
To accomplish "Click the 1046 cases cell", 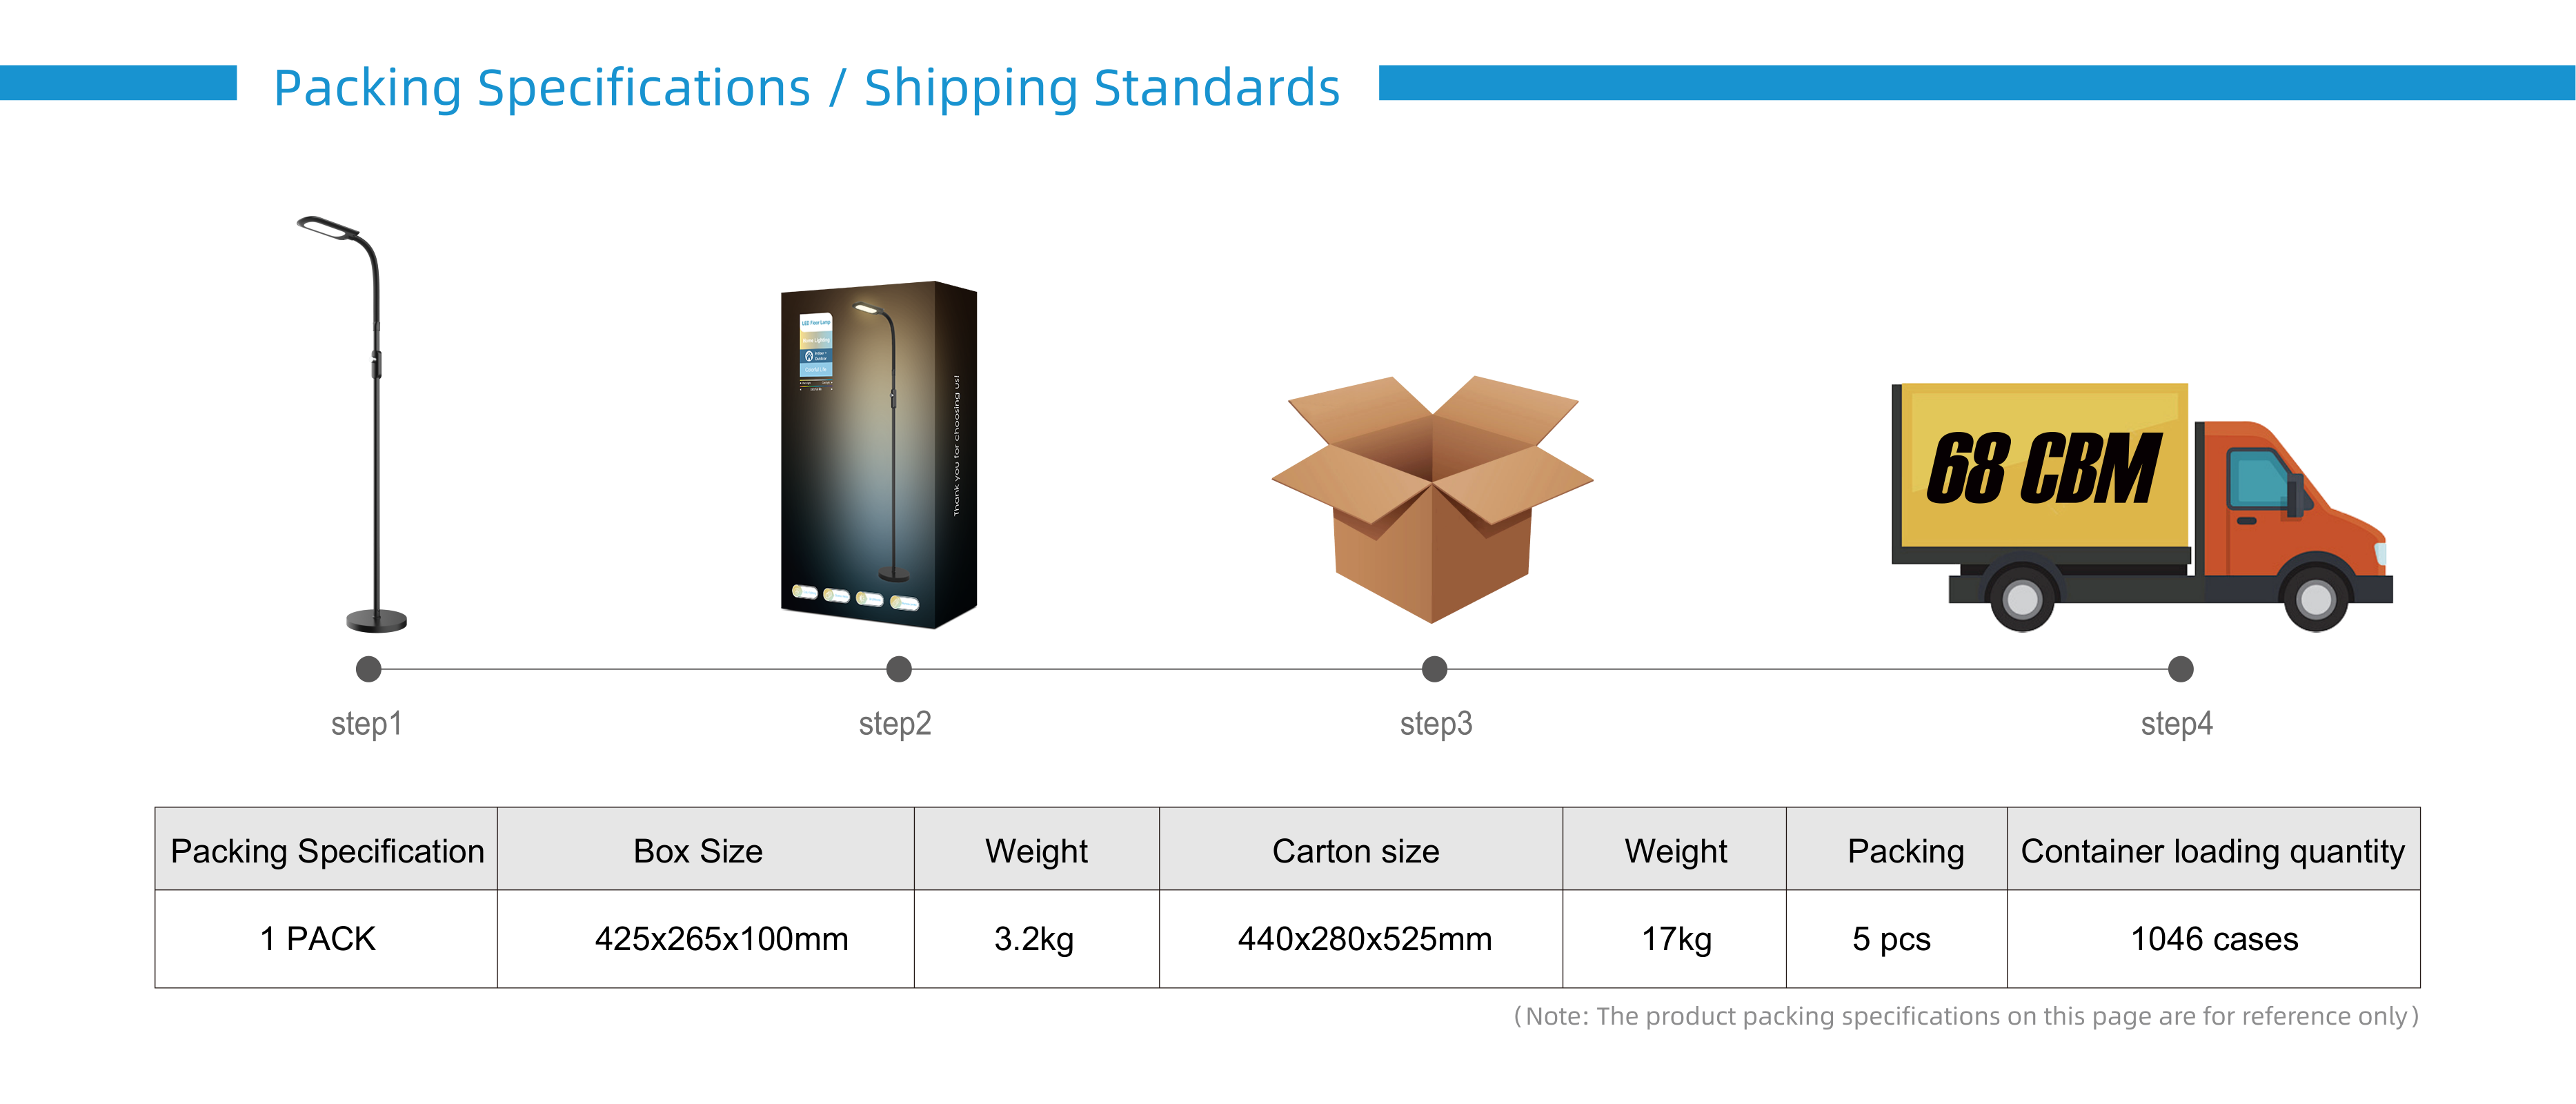I will click(x=2214, y=939).
